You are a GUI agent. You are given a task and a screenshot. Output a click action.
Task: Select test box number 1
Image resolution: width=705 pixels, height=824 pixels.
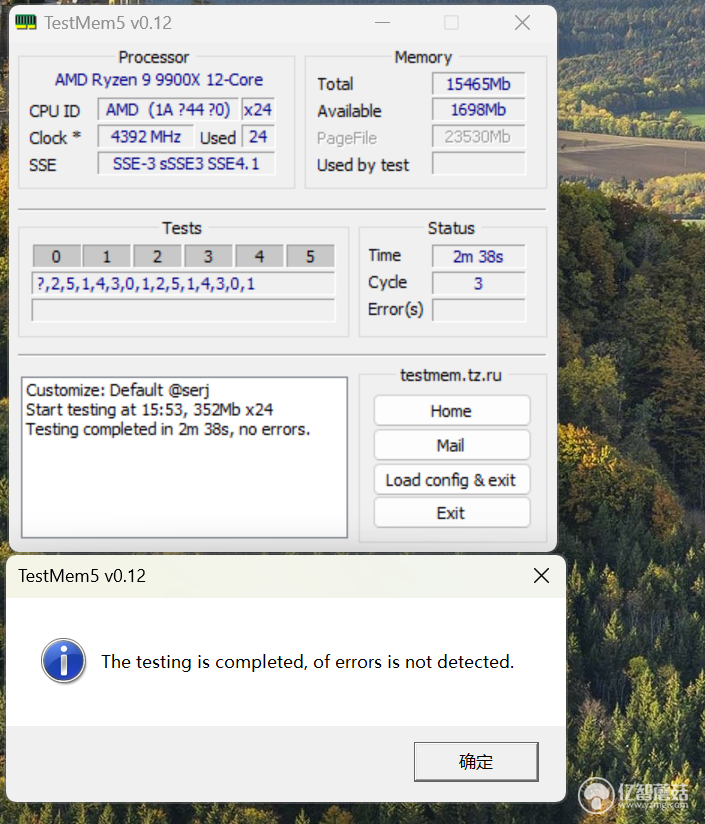click(x=107, y=256)
